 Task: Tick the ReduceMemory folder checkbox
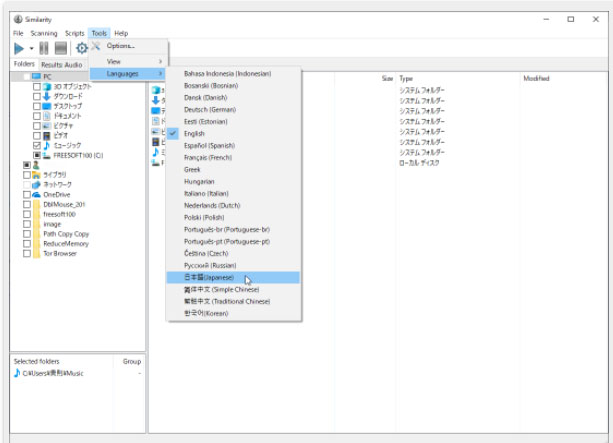click(x=27, y=244)
